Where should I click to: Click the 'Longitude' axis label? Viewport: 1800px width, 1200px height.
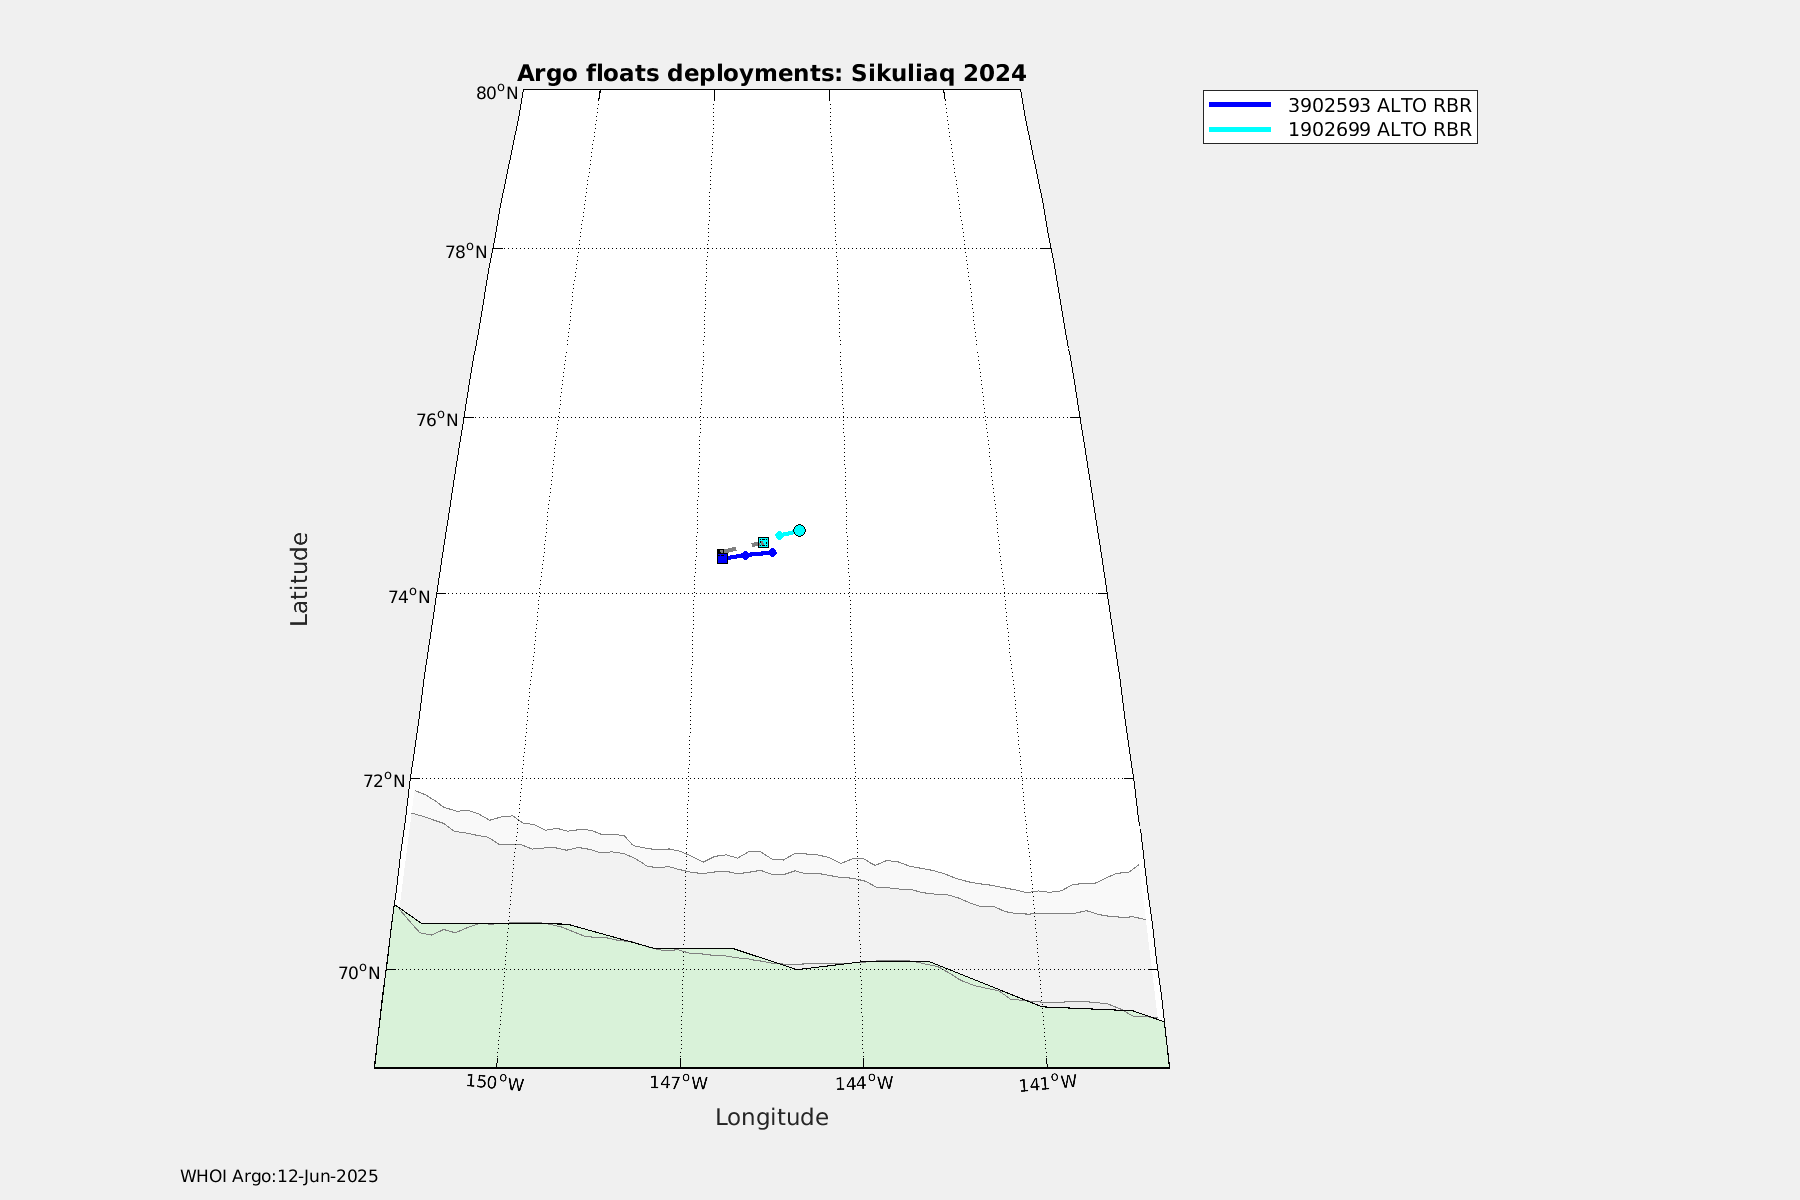[x=772, y=1118]
